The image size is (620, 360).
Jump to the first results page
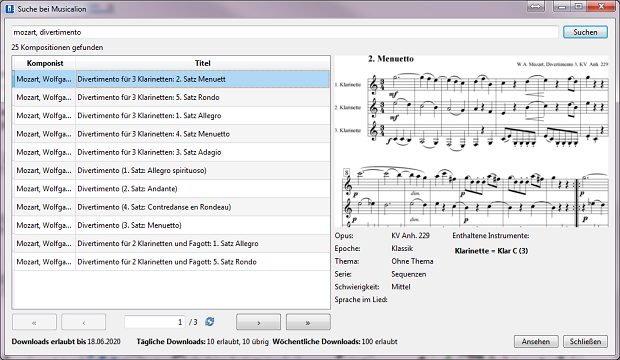pos(34,322)
